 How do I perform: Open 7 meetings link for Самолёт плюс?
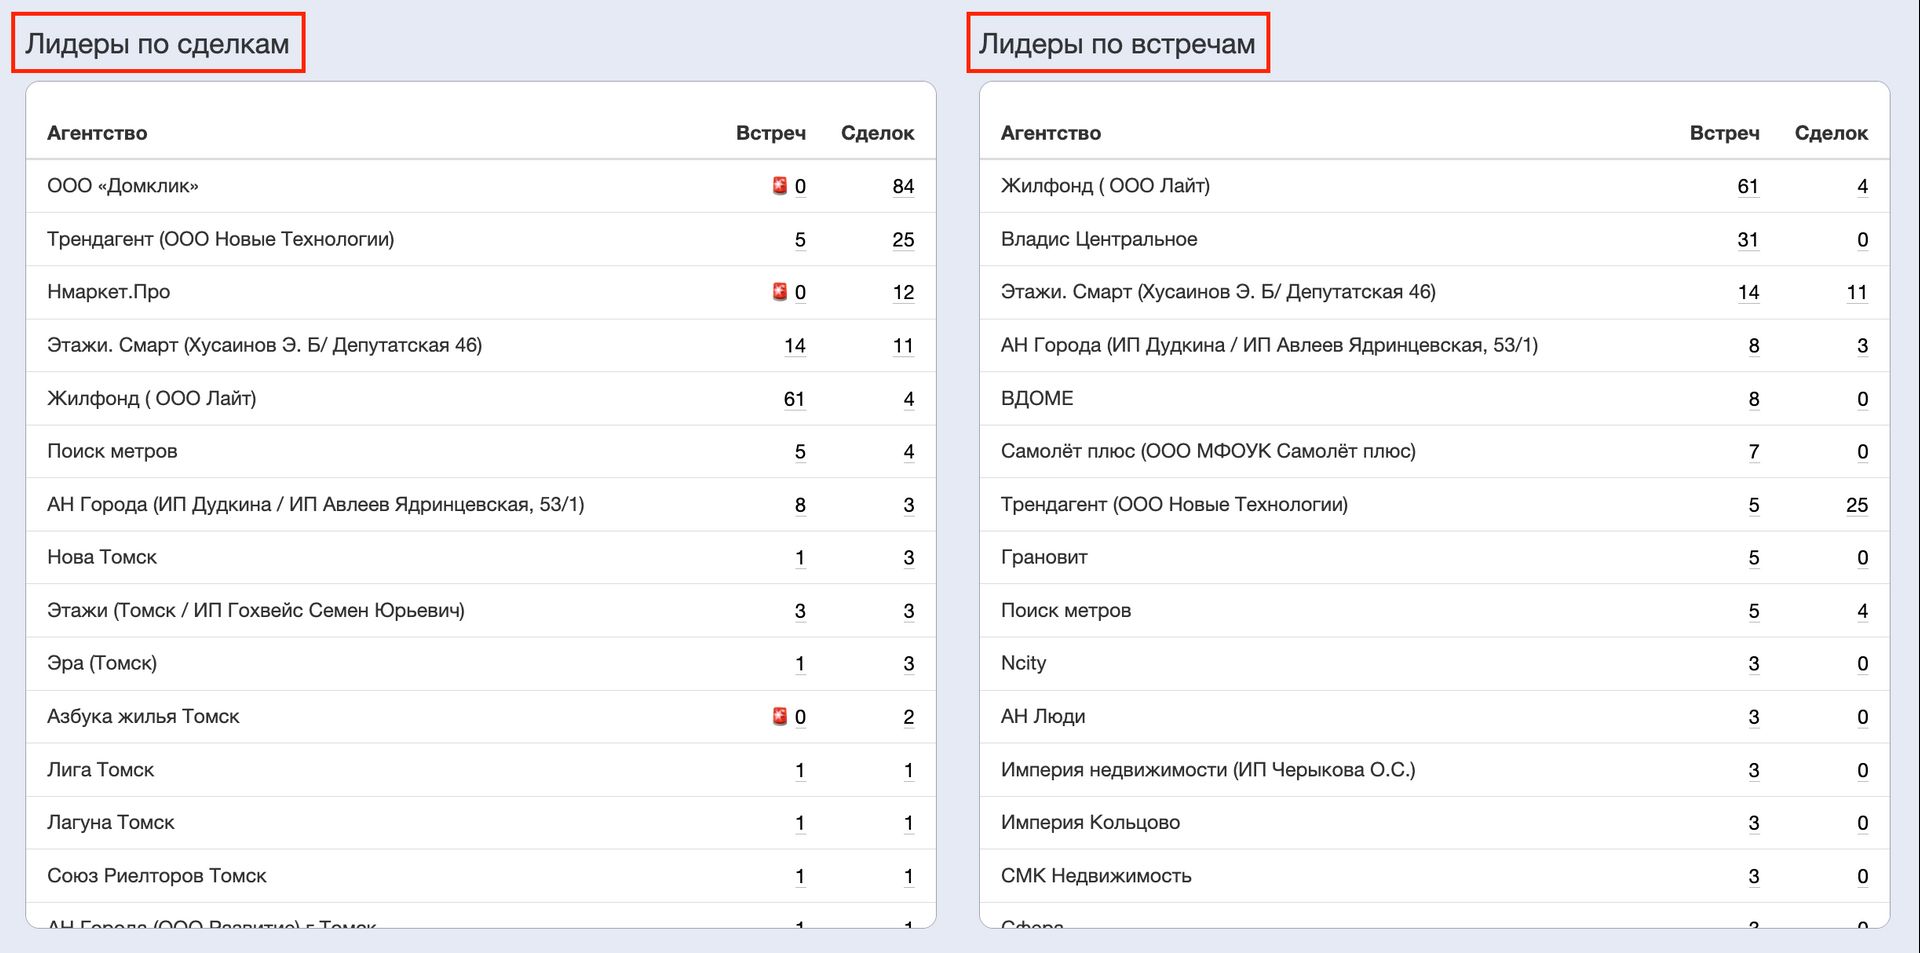1754,452
